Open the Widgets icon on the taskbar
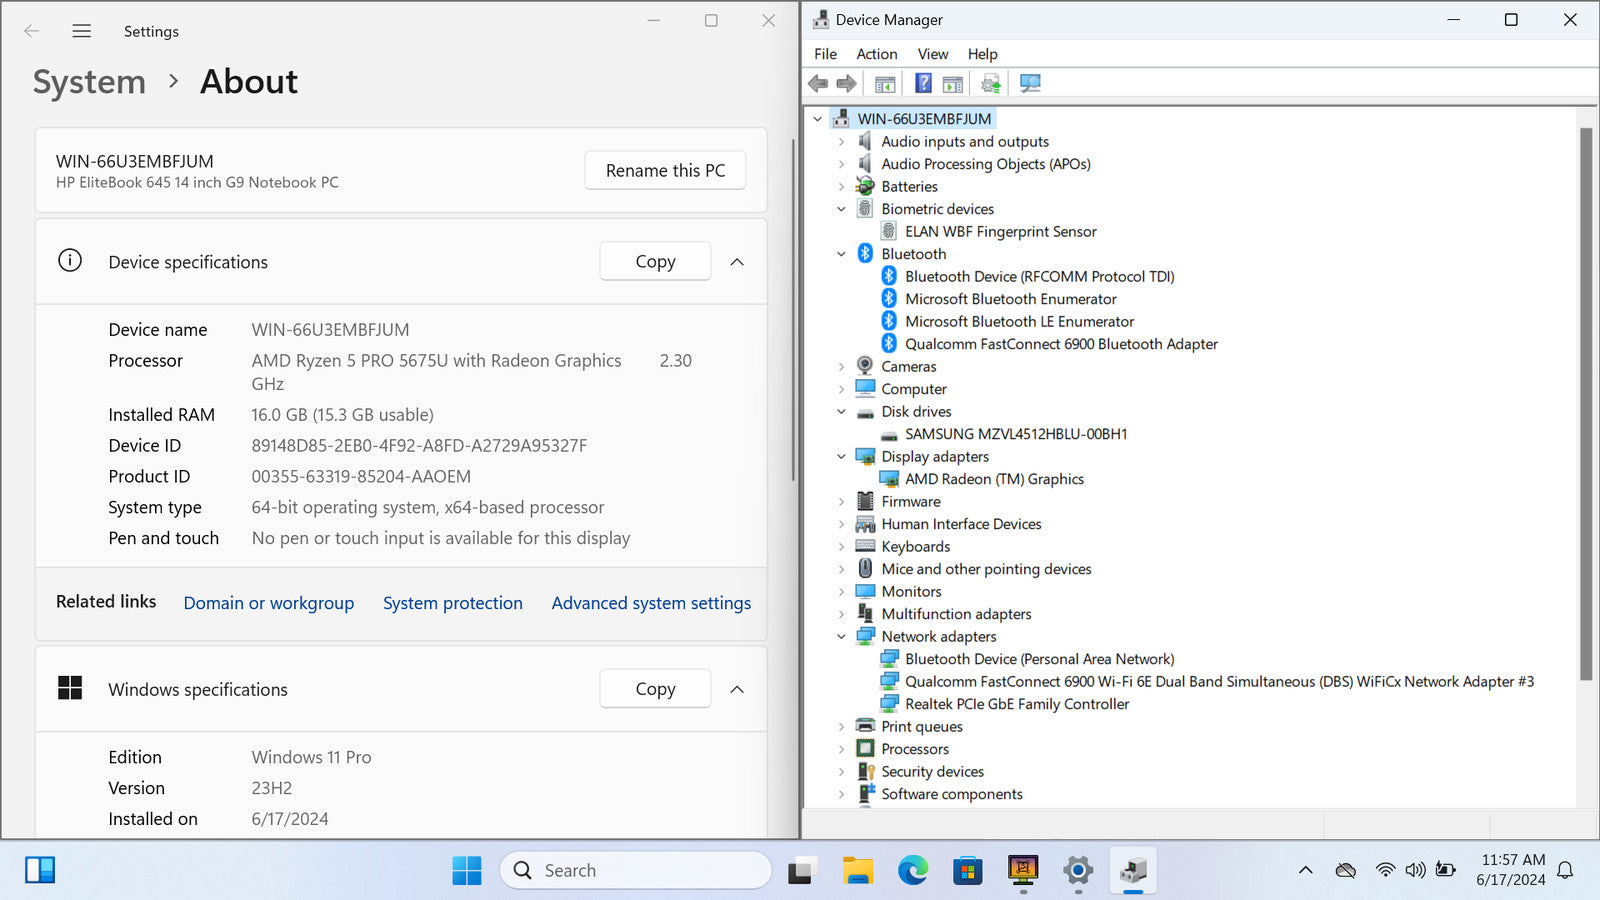The height and width of the screenshot is (900, 1600). [40, 870]
